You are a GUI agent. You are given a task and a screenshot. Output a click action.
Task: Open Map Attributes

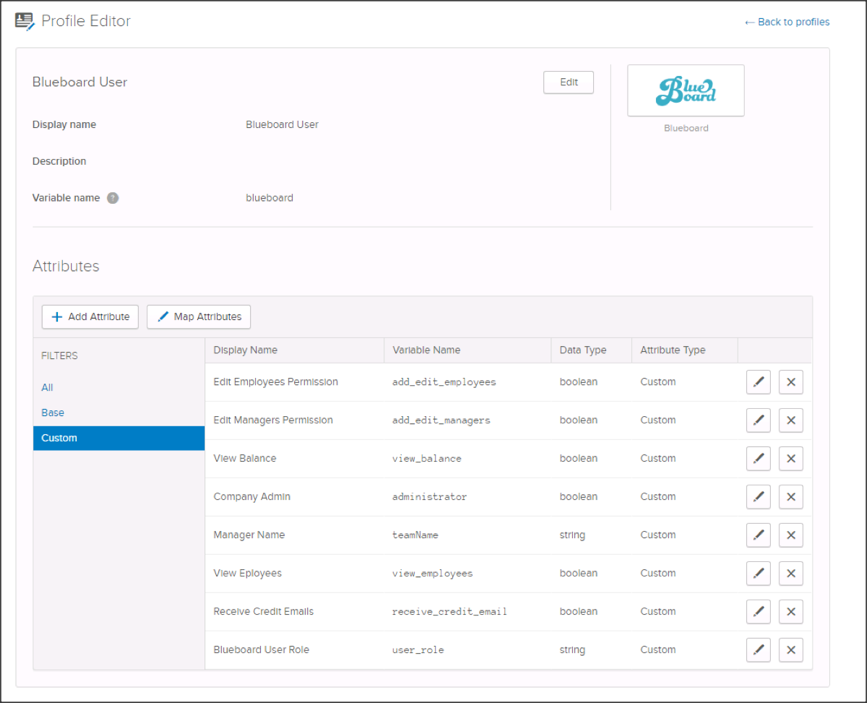[x=199, y=317]
